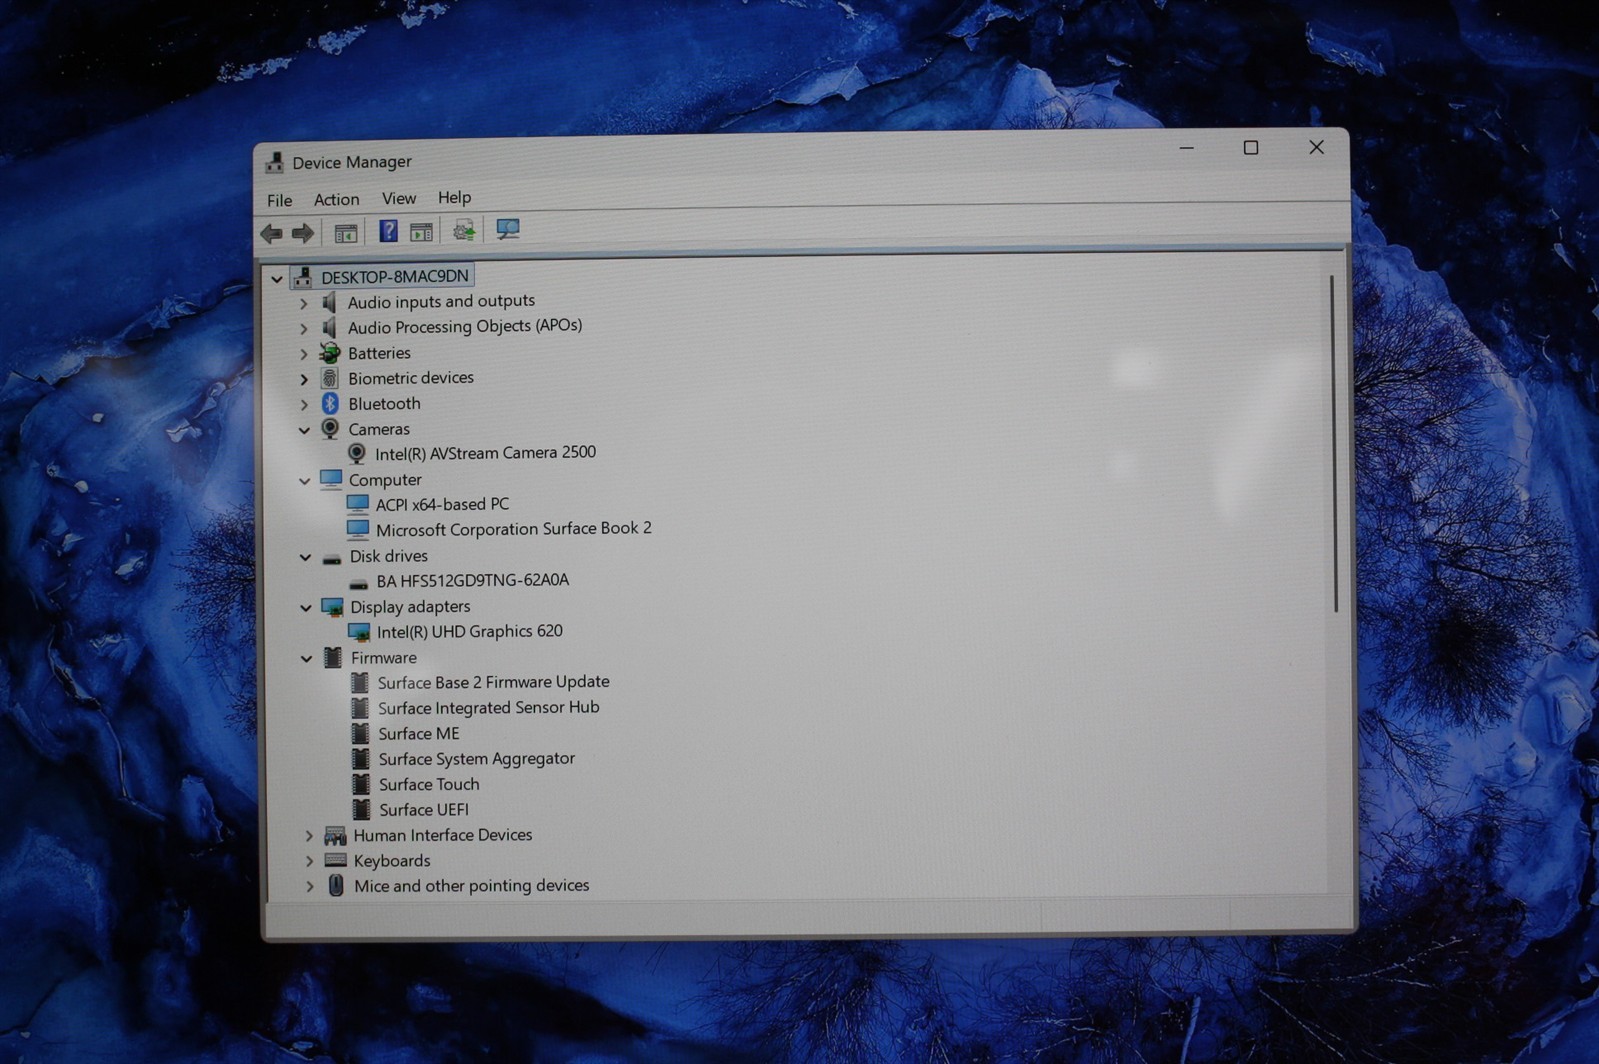
Task: Expand the Batteries category
Action: pos(304,354)
